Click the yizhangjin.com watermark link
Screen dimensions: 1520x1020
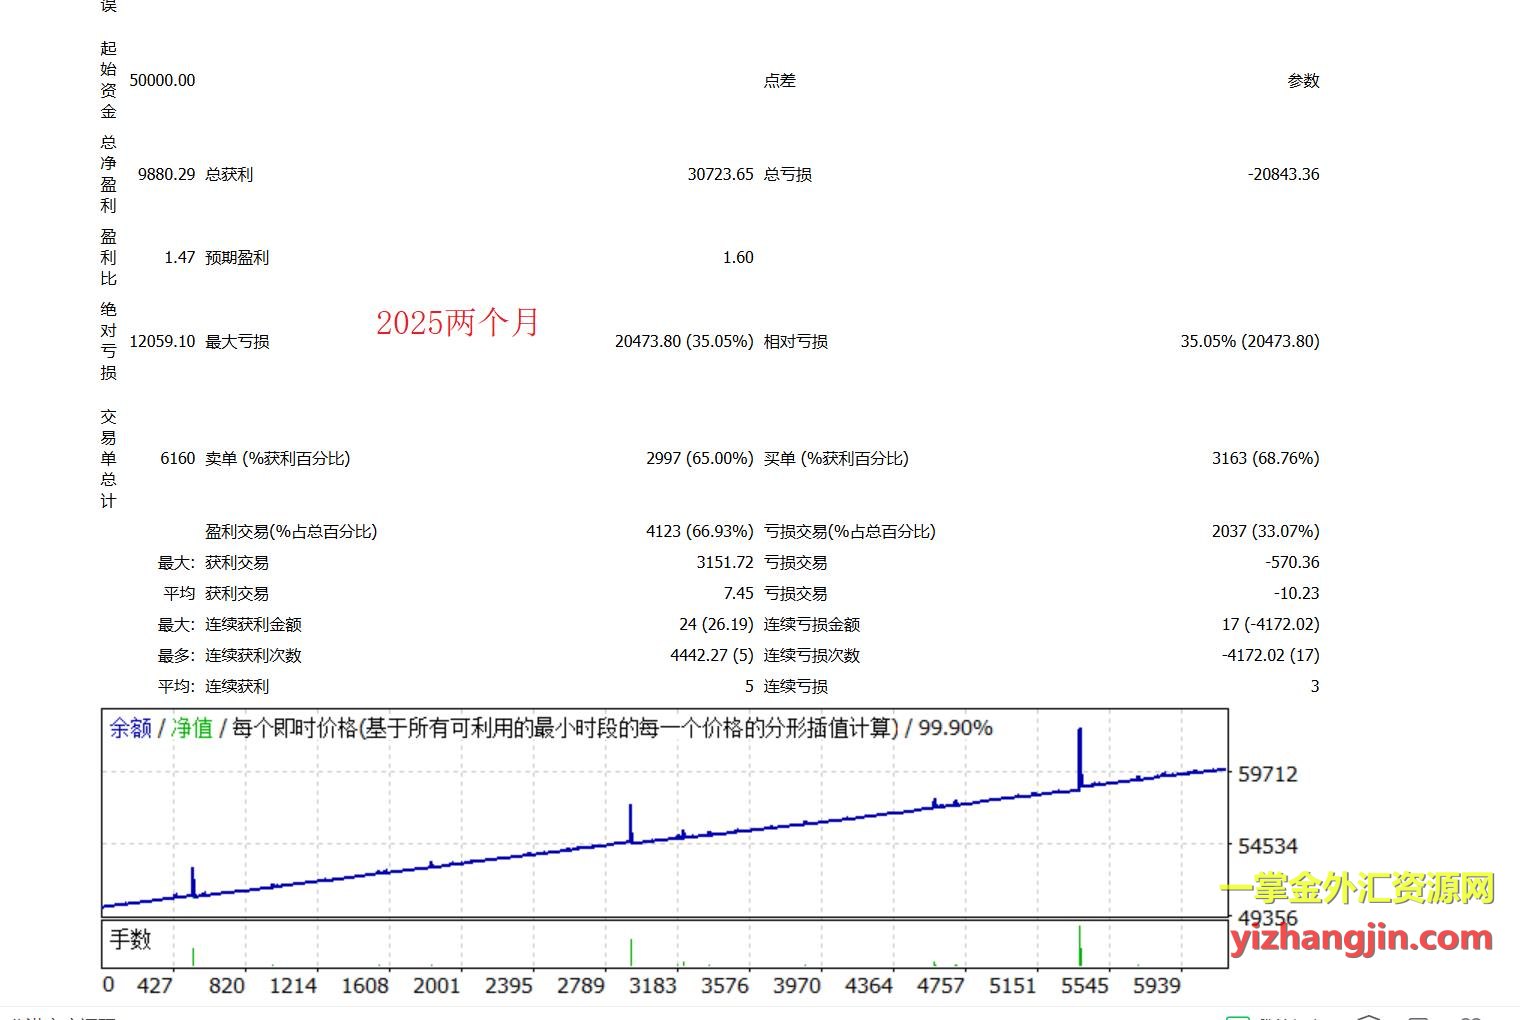(1361, 938)
